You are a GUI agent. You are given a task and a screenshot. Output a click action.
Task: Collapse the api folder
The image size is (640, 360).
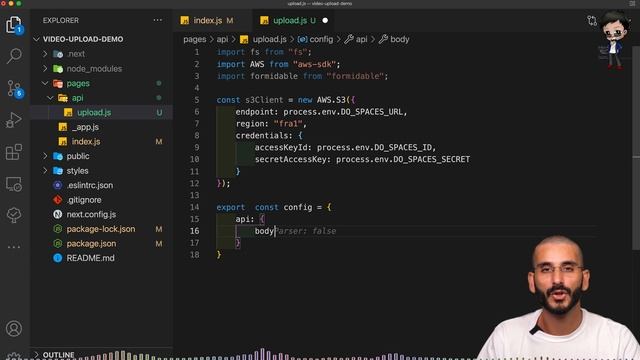coord(51,98)
